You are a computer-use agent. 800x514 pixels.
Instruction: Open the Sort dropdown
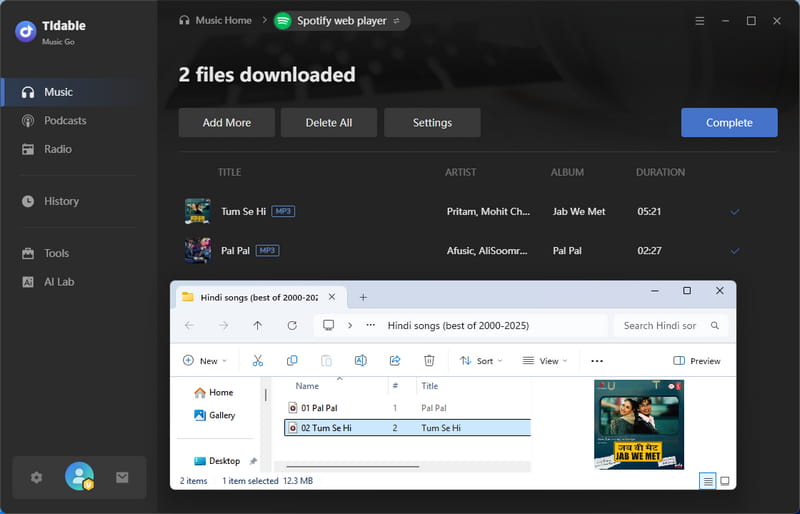(481, 361)
